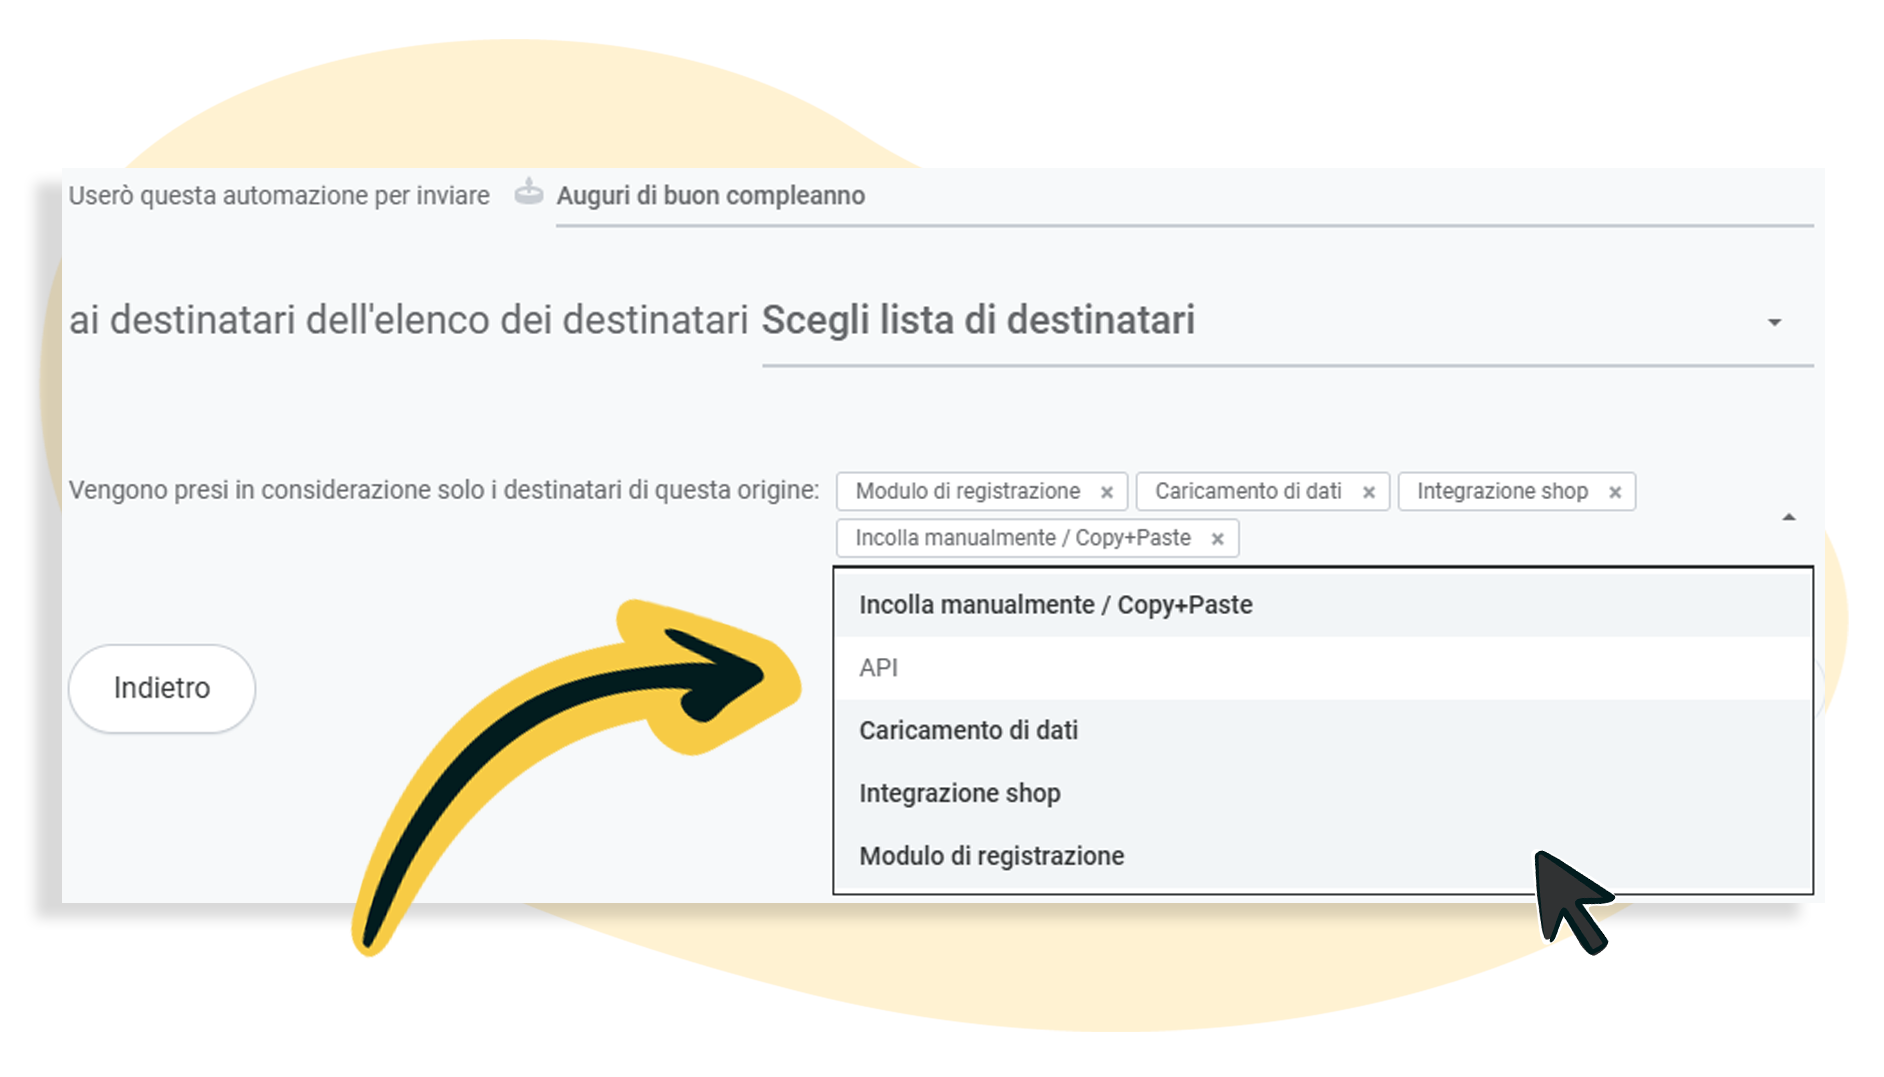
Task: Choose 'Caricamento di dati' in dropdown list
Action: click(x=968, y=731)
